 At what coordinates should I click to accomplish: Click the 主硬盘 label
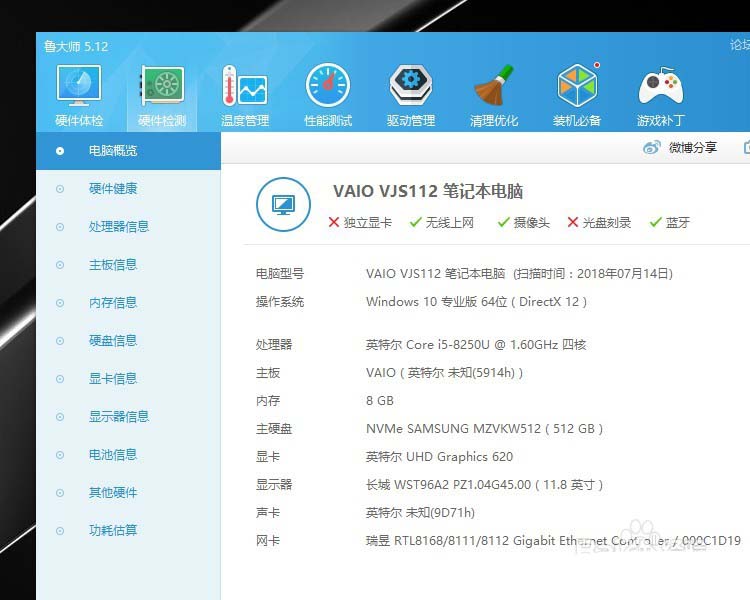274,429
